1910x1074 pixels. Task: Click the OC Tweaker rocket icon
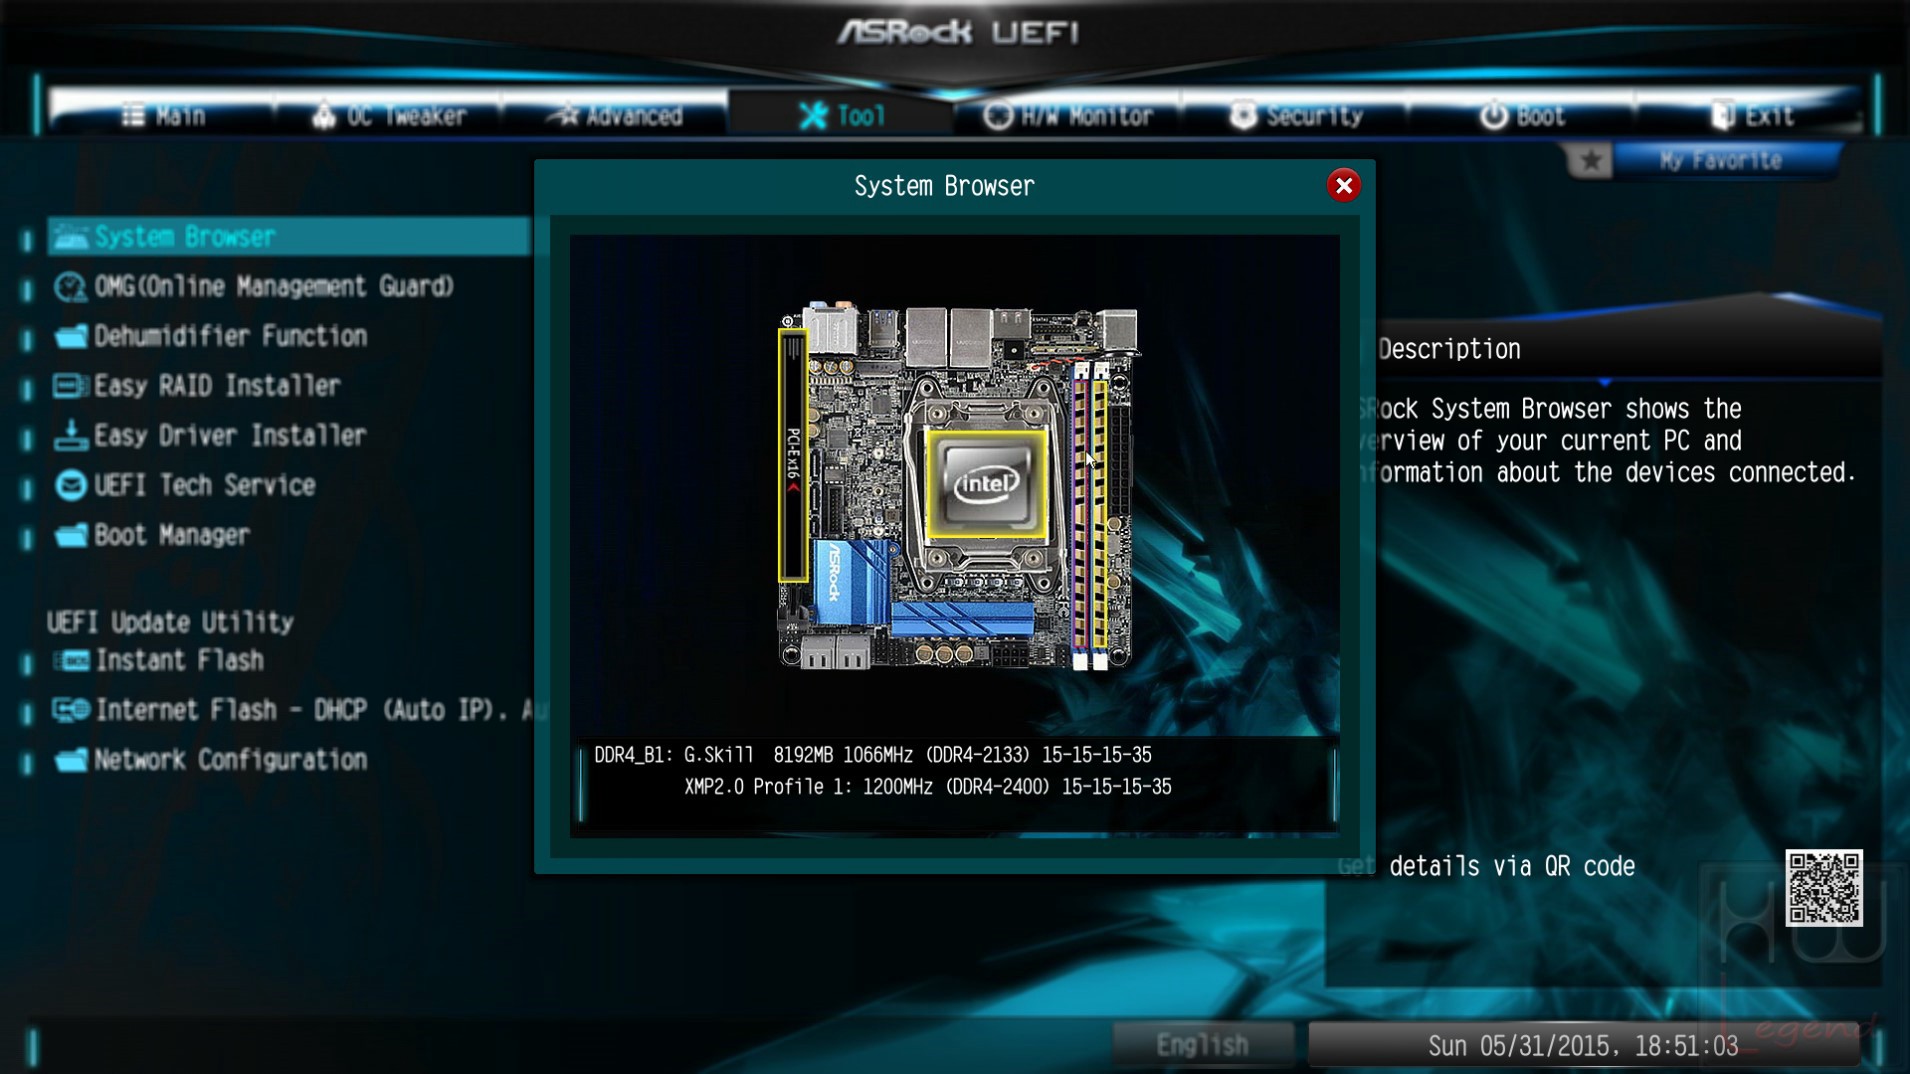pos(323,116)
